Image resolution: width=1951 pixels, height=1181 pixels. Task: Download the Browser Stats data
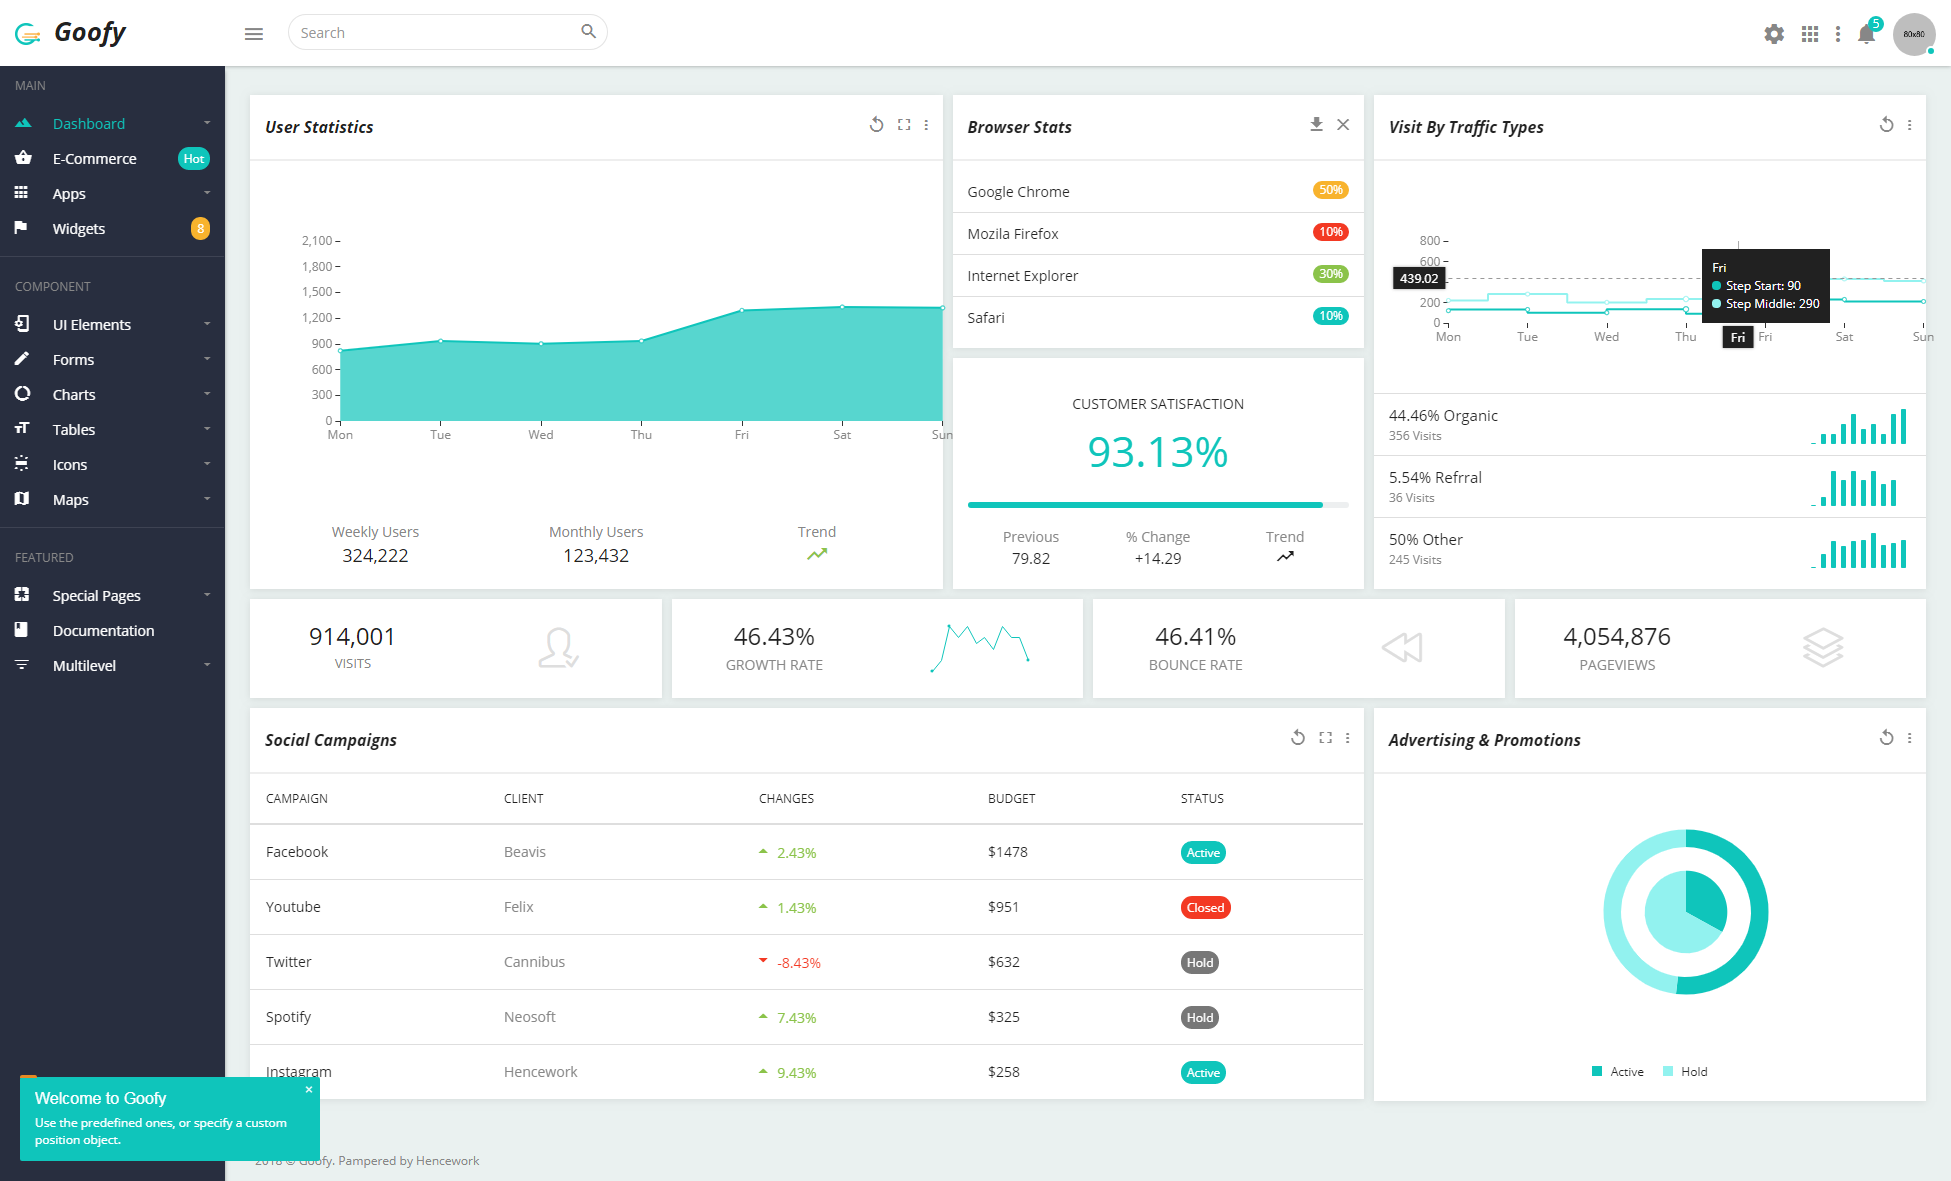point(1316,125)
